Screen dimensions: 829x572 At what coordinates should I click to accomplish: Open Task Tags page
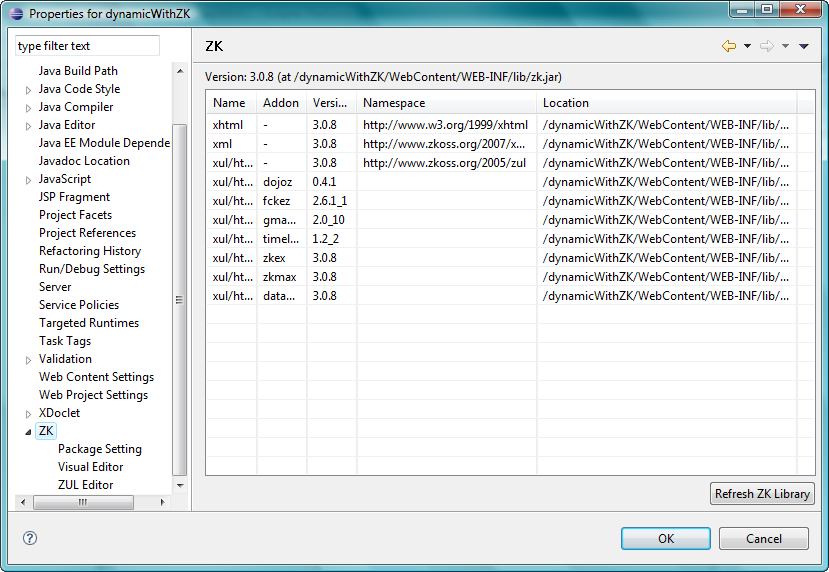point(65,340)
